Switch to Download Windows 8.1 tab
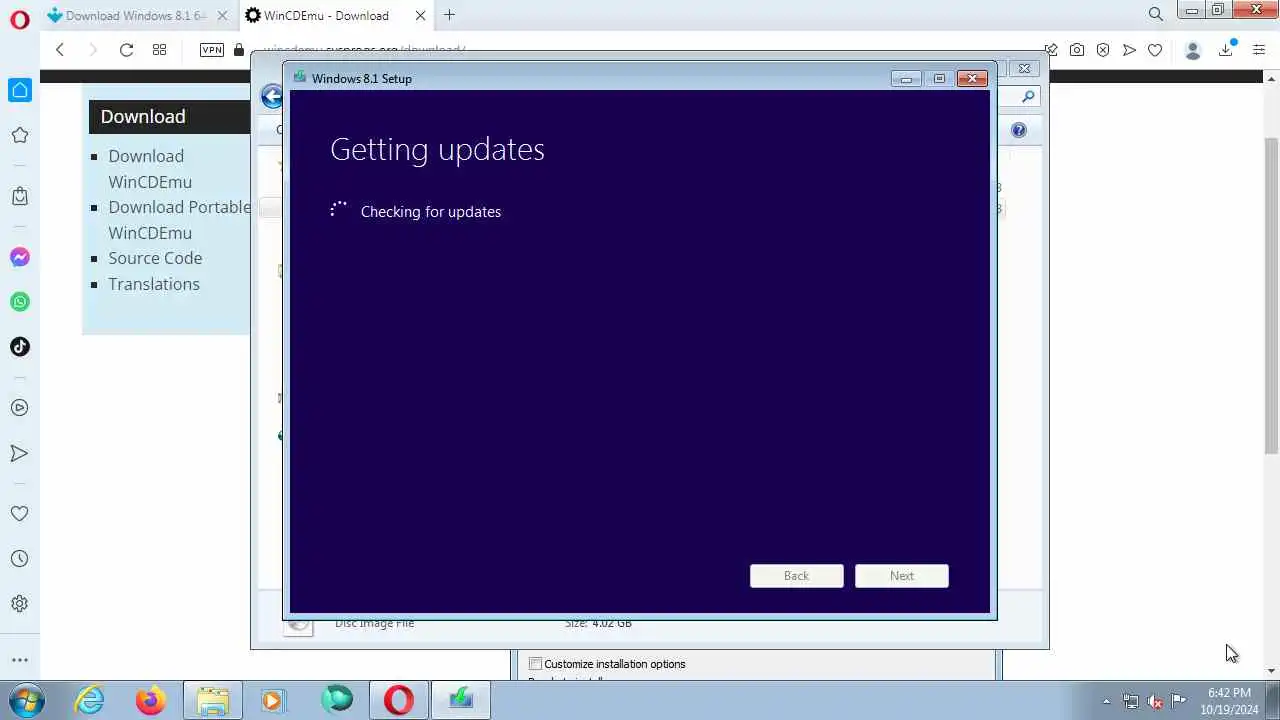The height and width of the screenshot is (720, 1280). click(x=138, y=15)
